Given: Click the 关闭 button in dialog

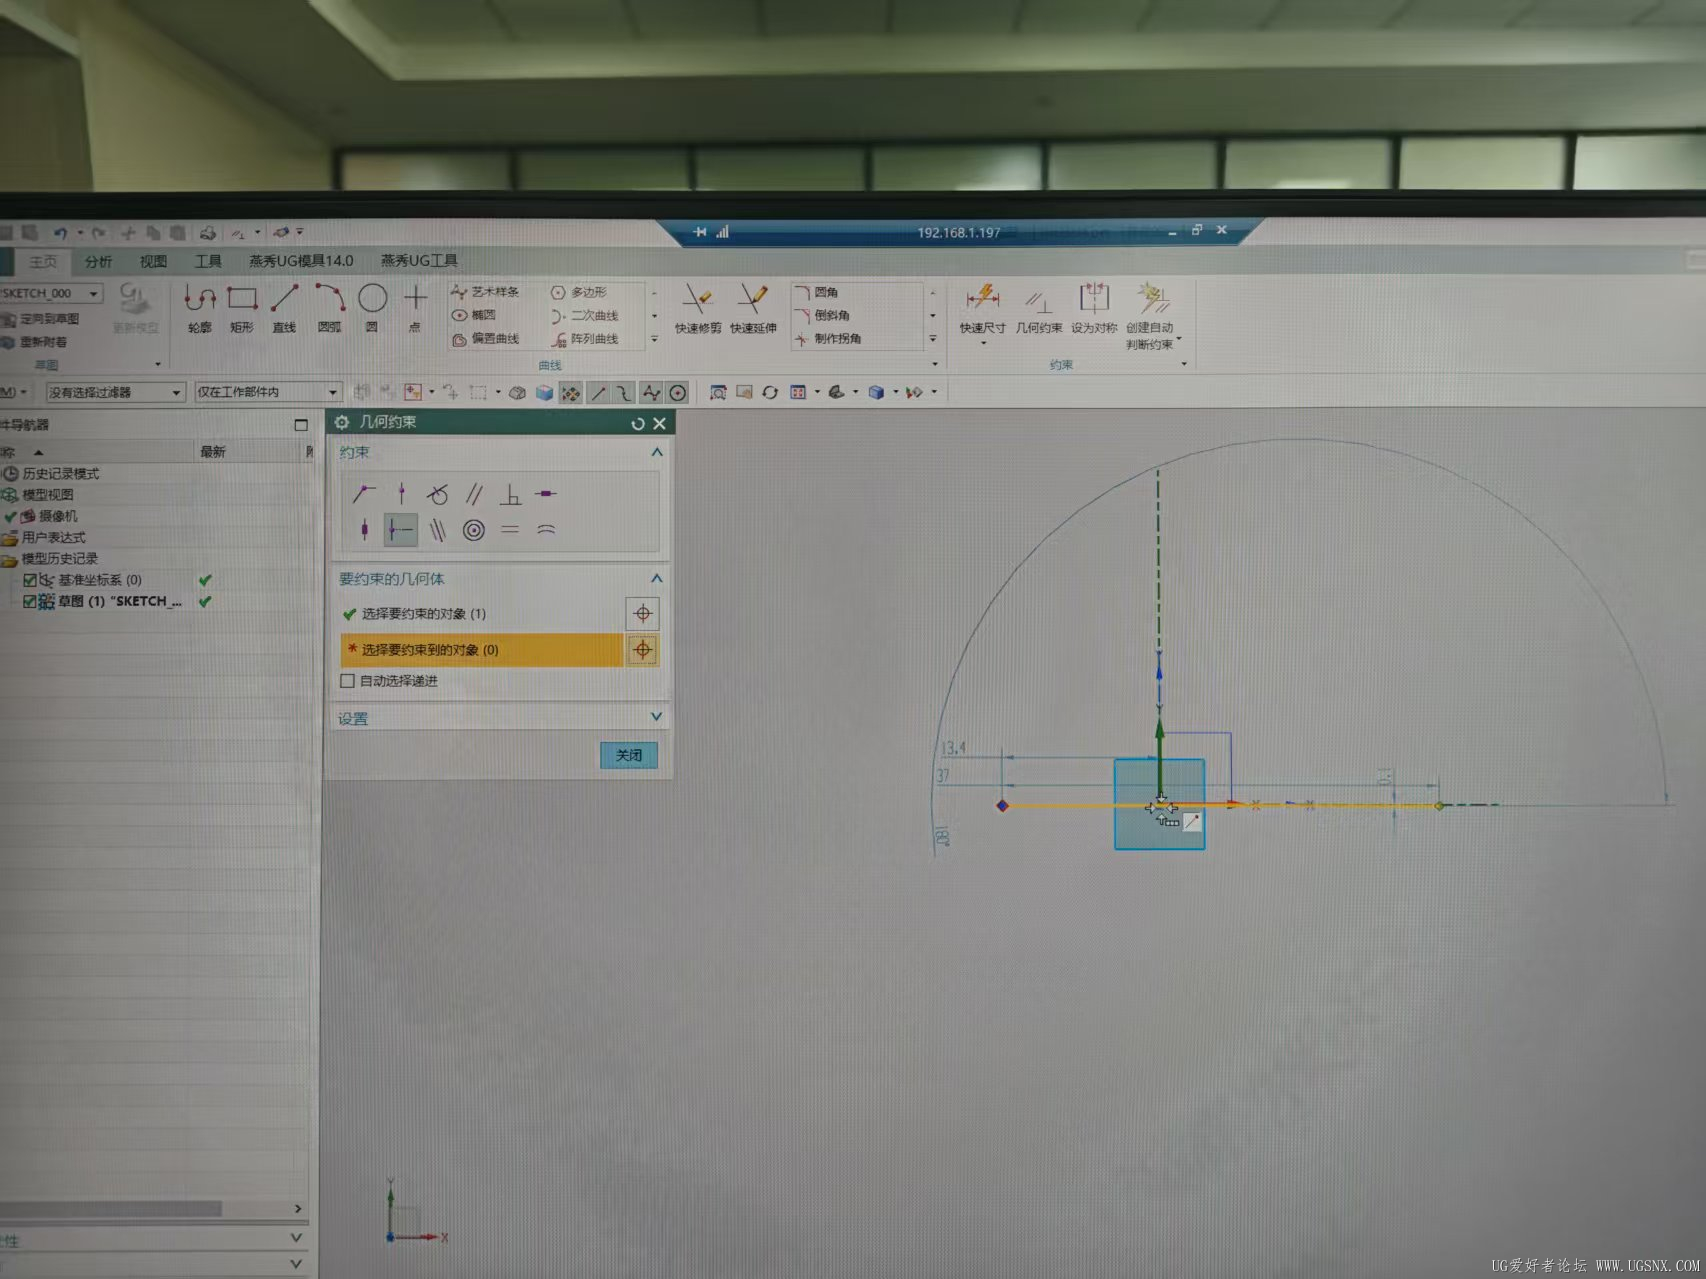Looking at the screenshot, I should tap(629, 755).
